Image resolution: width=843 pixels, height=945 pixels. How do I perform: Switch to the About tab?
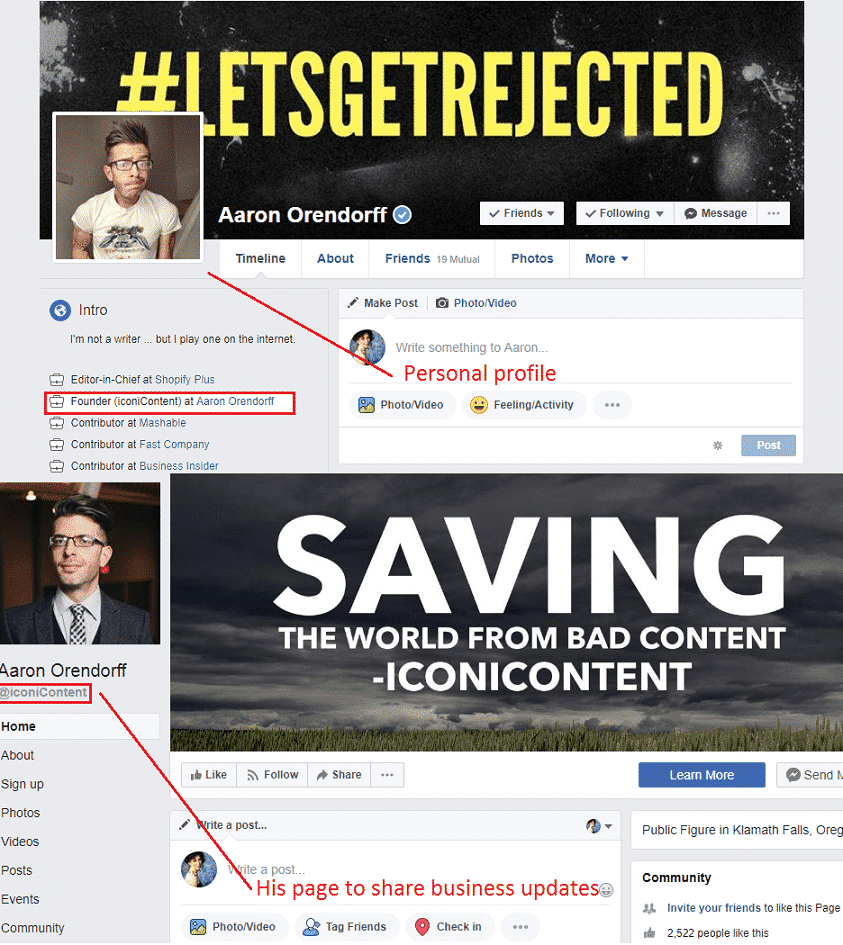pyautogui.click(x=335, y=259)
